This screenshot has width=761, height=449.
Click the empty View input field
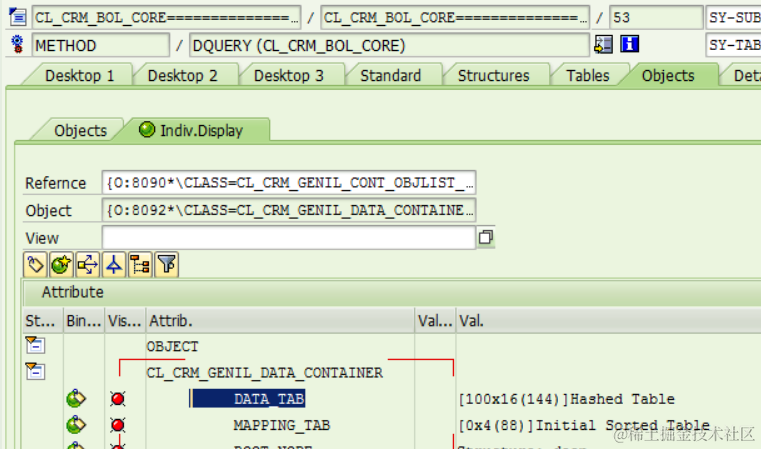click(x=289, y=238)
